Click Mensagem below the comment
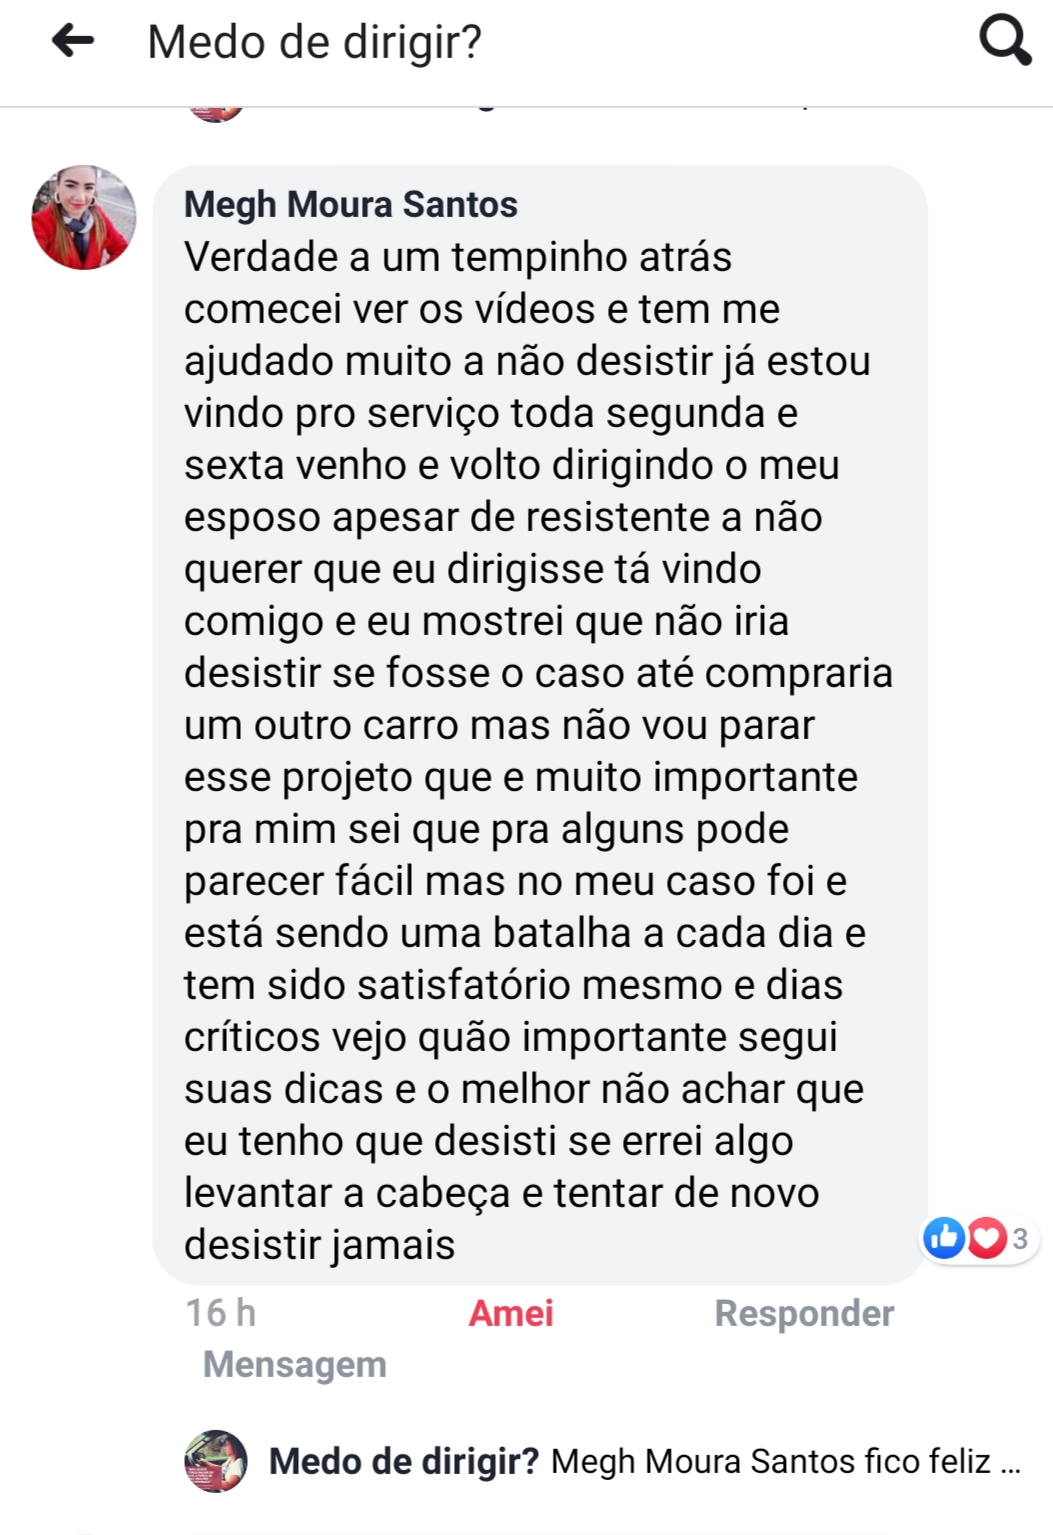The height and width of the screenshot is (1535, 1053). (294, 1364)
